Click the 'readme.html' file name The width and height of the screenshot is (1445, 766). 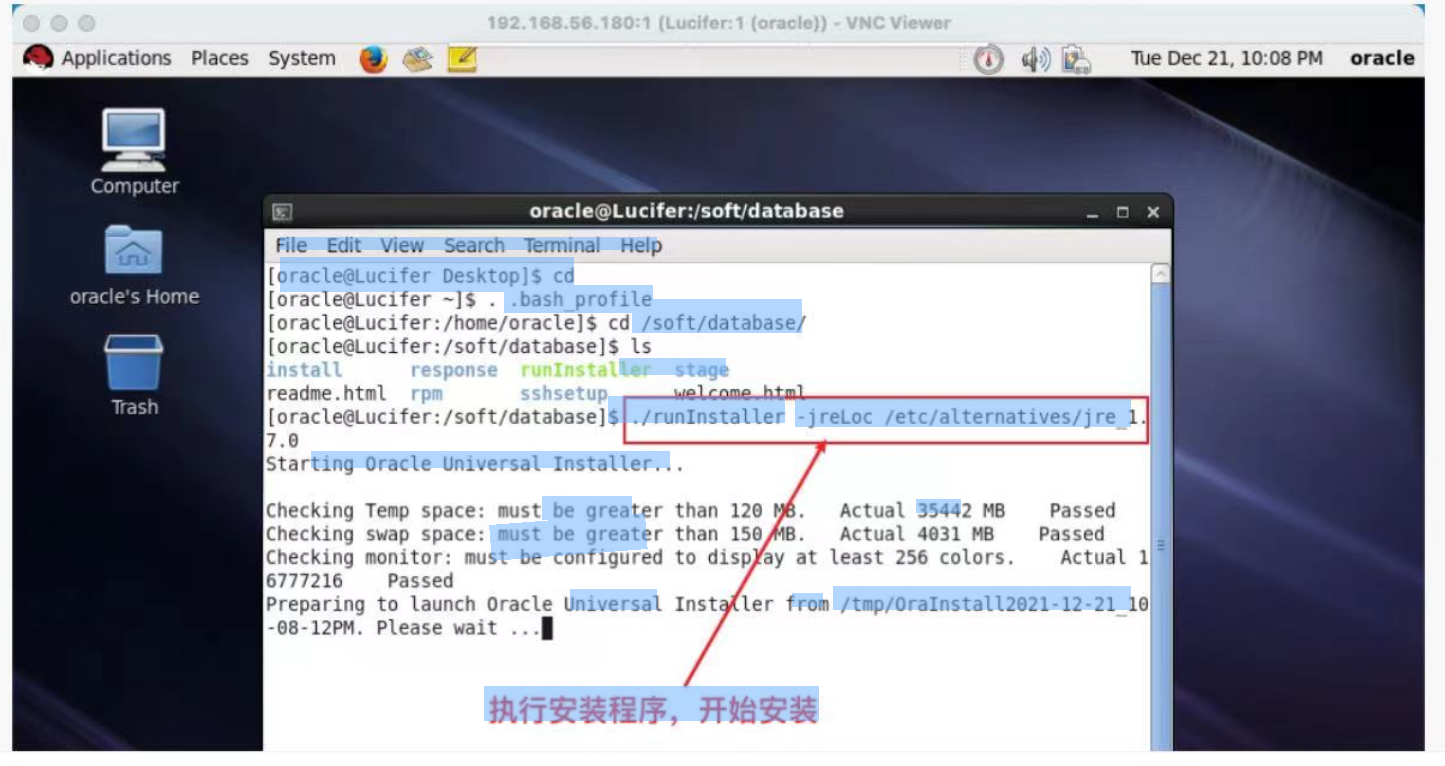click(326, 394)
